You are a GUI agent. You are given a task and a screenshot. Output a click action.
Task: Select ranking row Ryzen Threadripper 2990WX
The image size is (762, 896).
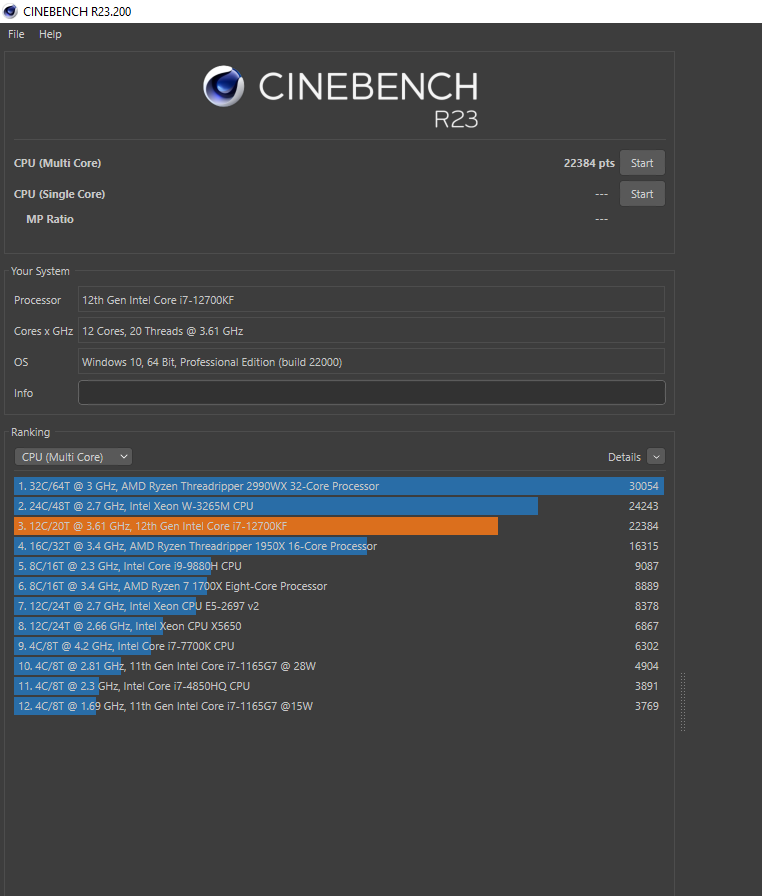pos(339,486)
